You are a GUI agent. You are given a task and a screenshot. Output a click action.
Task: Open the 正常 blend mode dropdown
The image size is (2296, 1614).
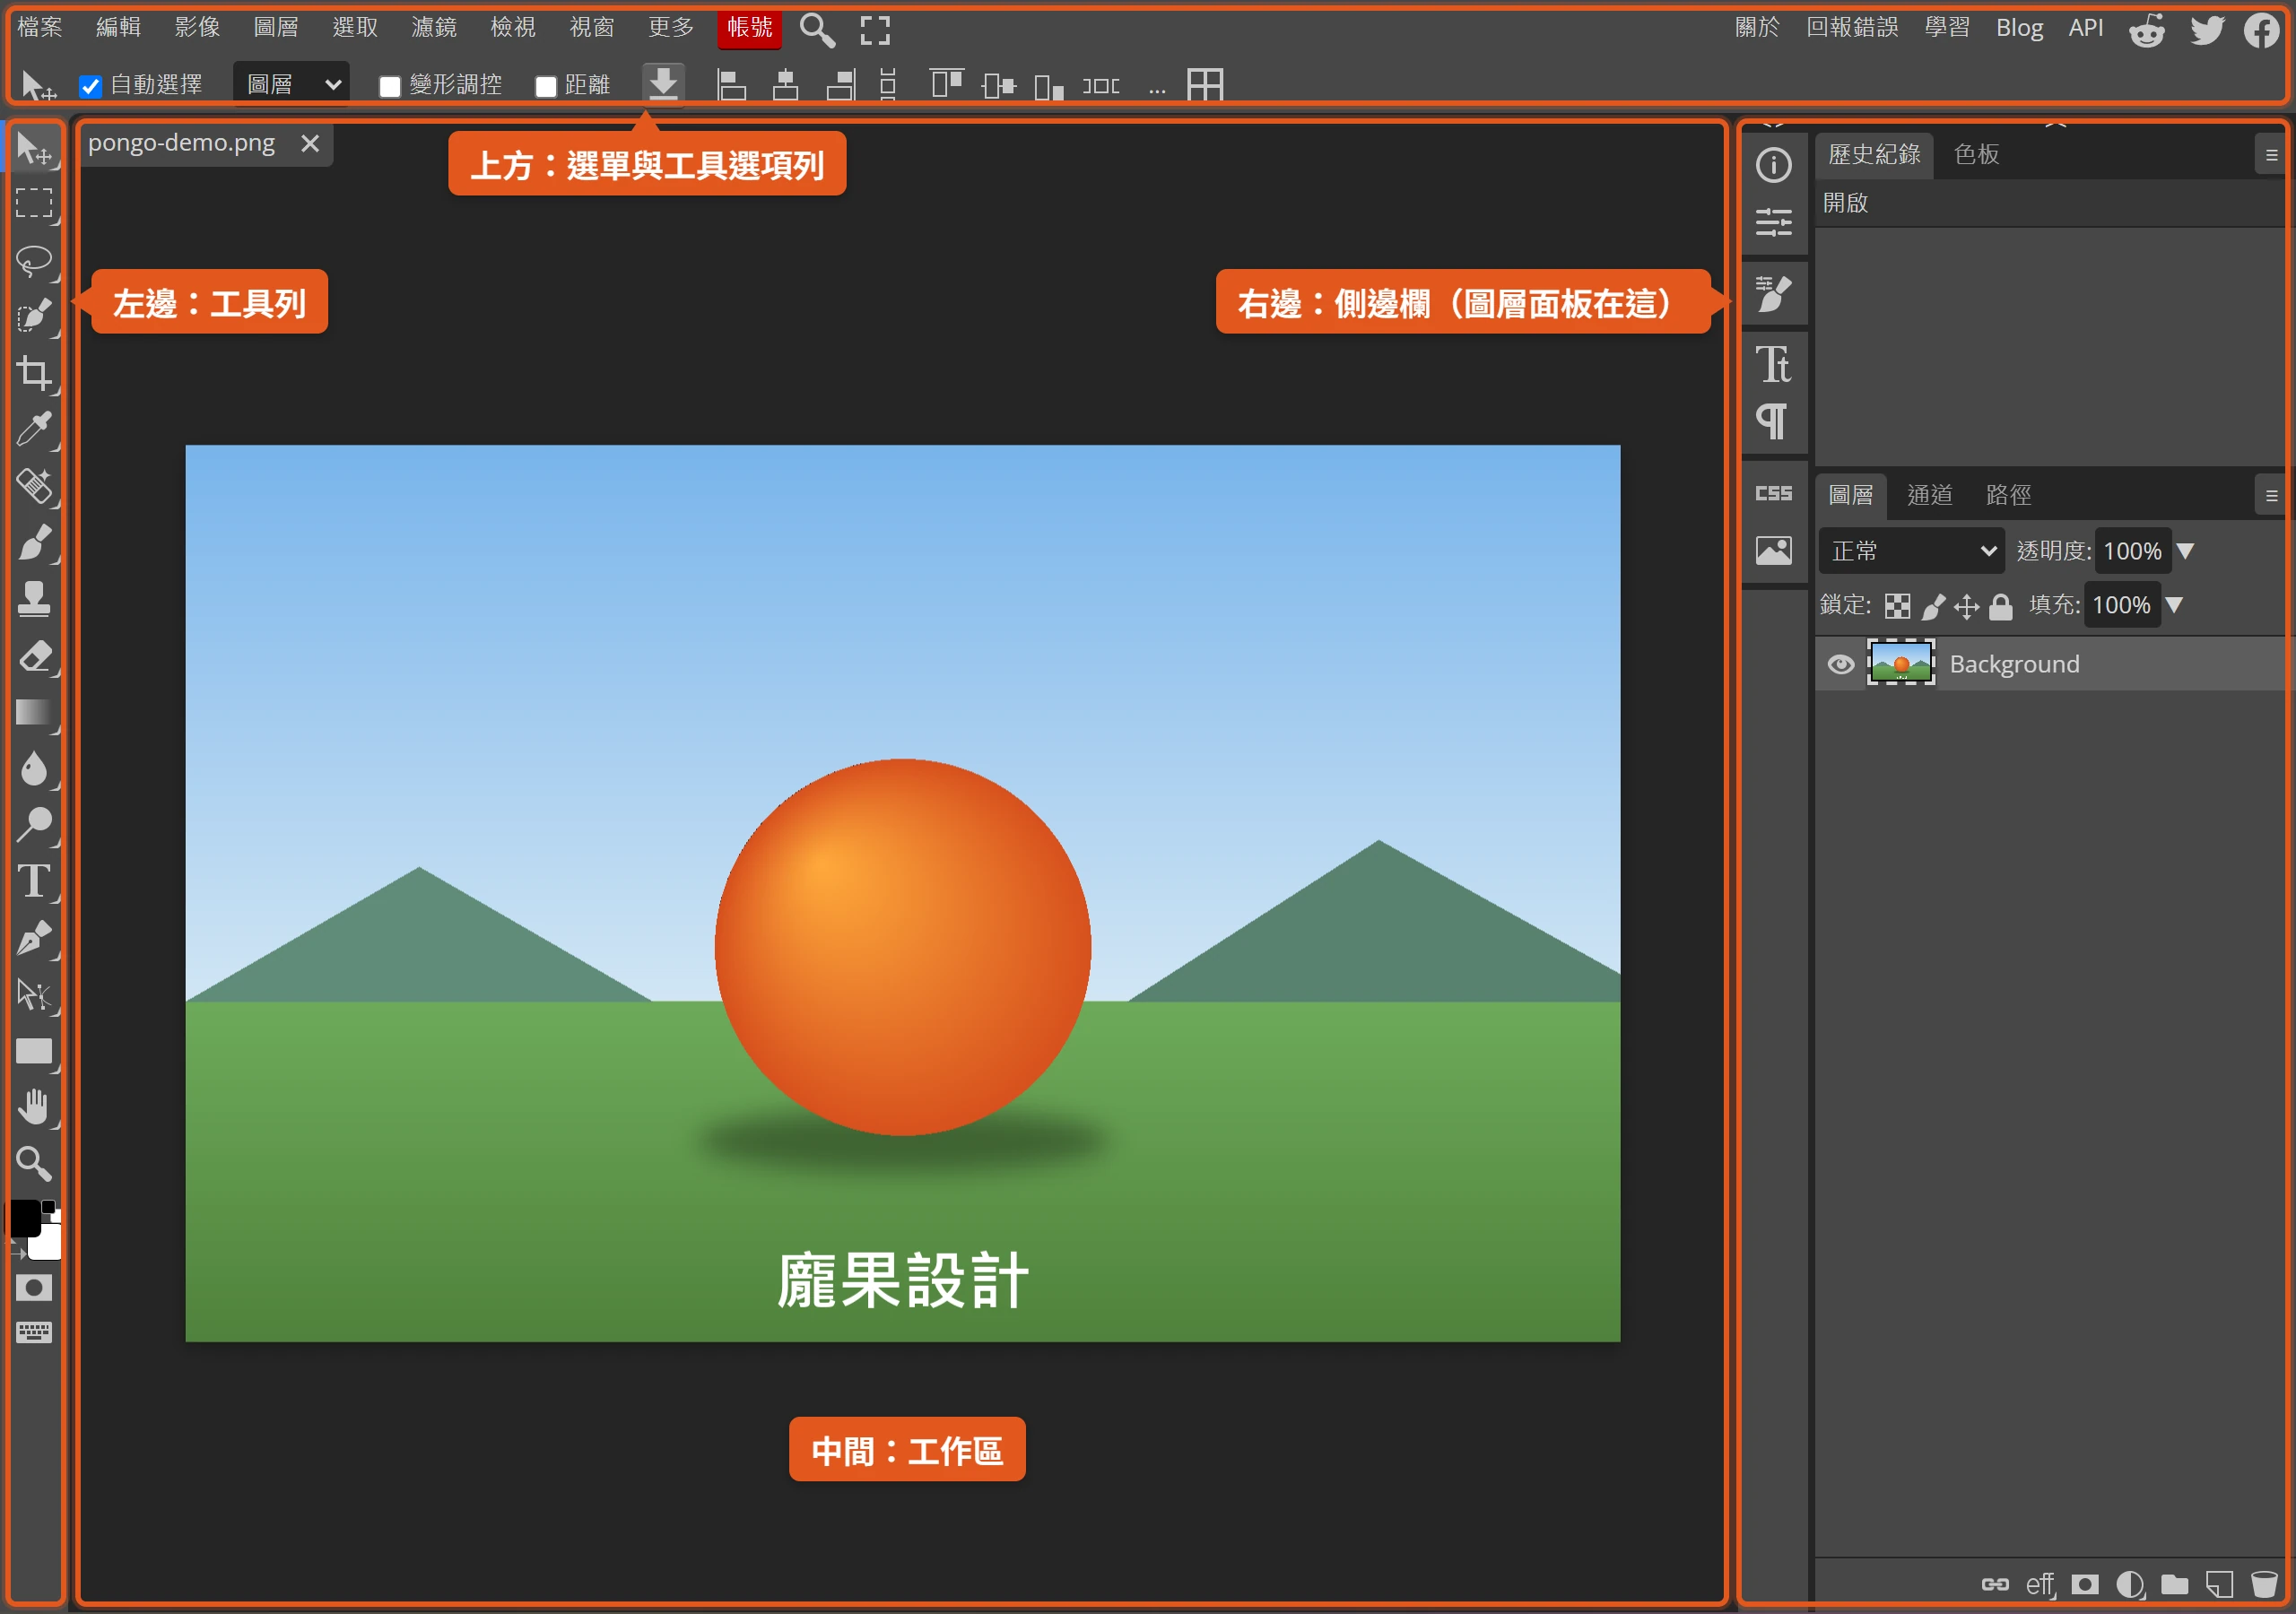click(1912, 551)
